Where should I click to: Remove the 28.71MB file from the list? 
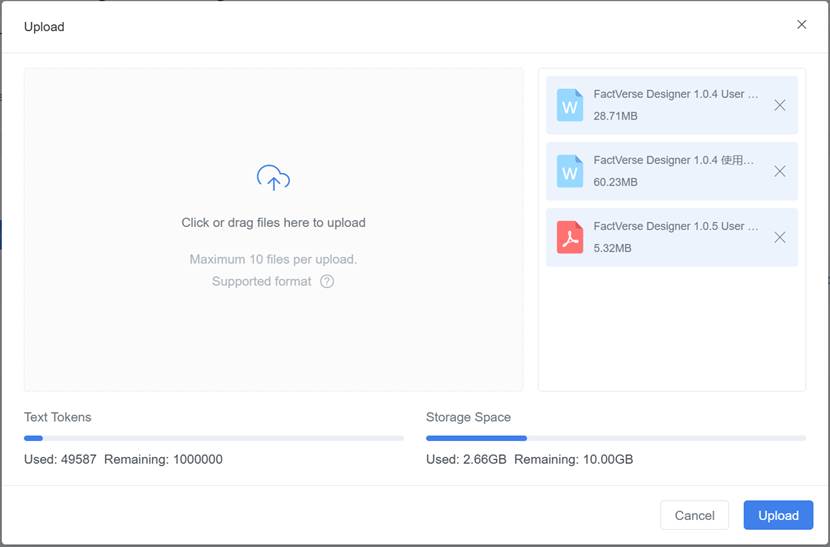[x=780, y=105]
